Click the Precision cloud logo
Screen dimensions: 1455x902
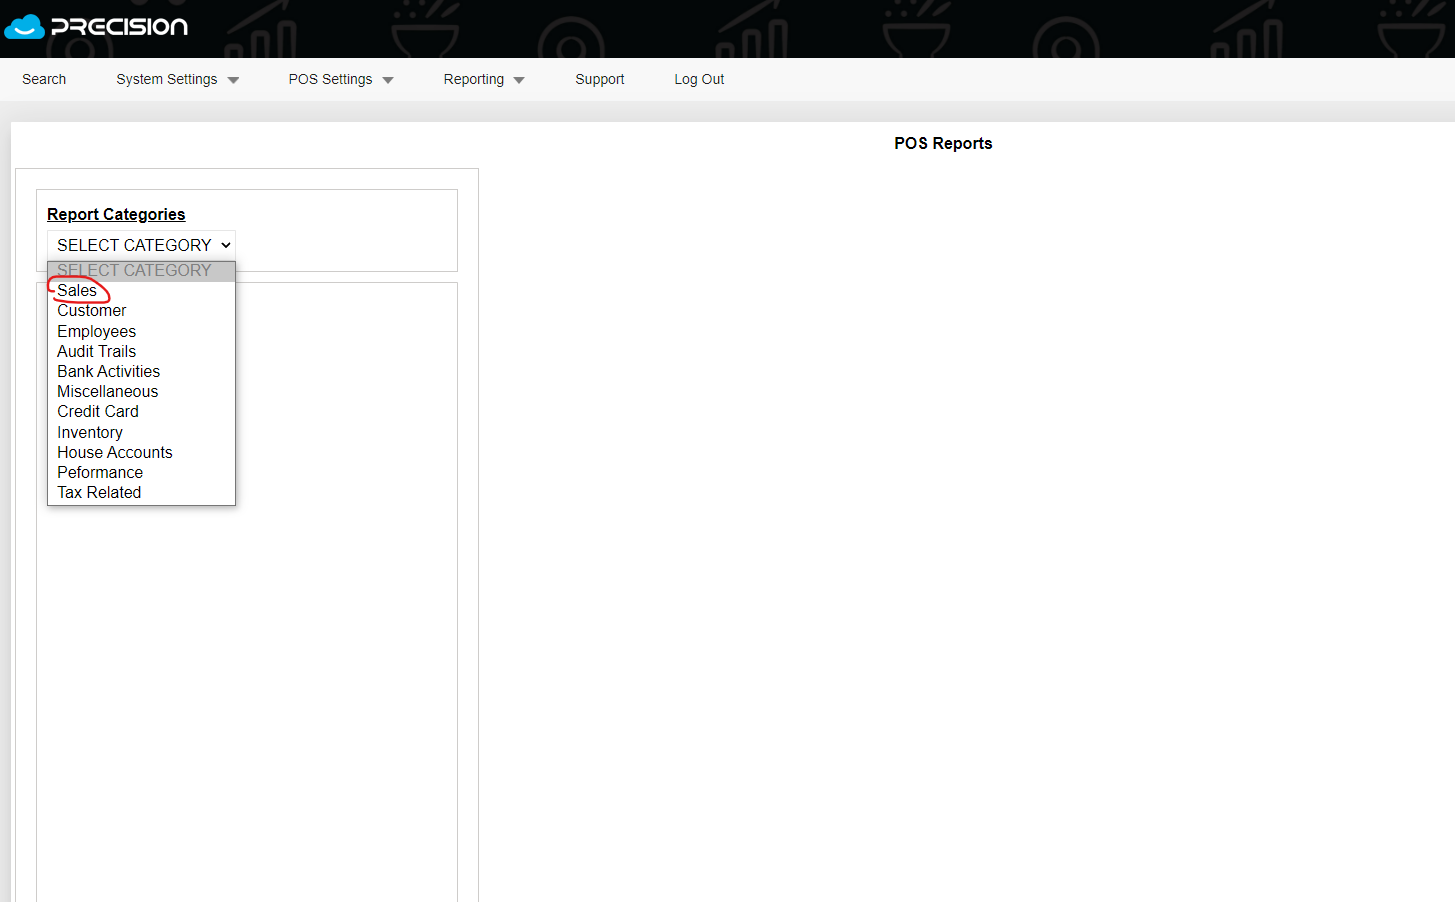[x=96, y=26]
